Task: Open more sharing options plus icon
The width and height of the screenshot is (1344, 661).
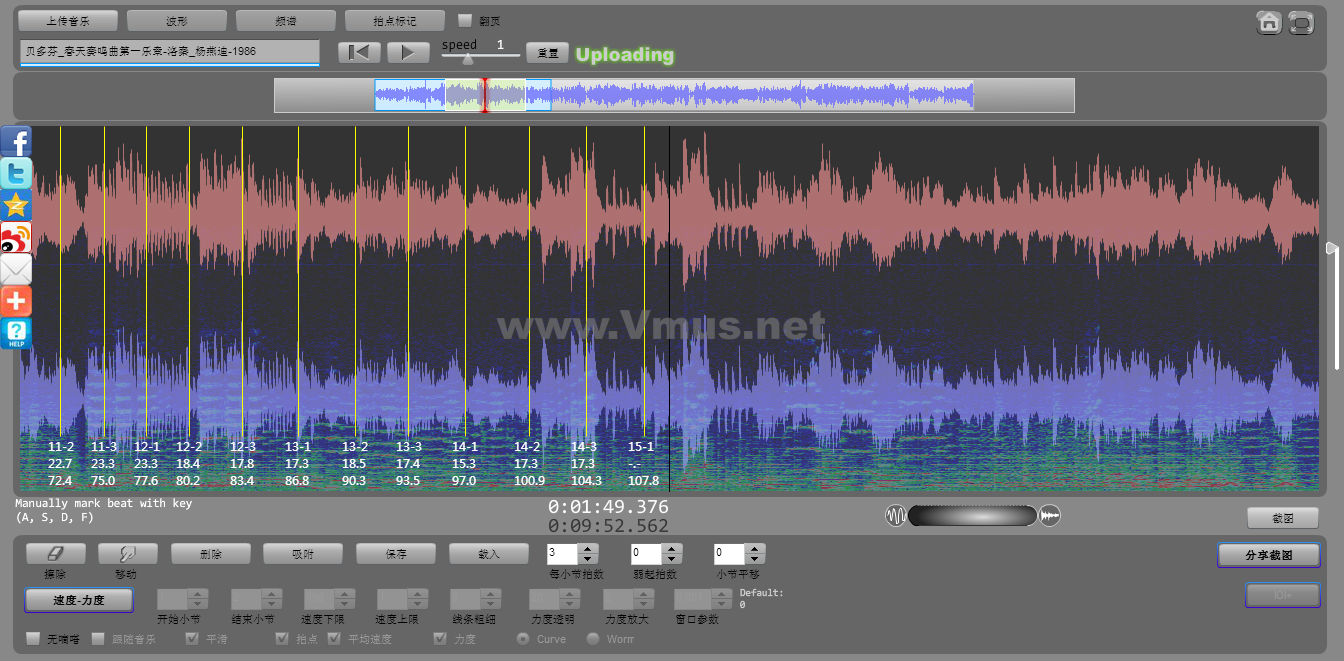Action: 16,301
